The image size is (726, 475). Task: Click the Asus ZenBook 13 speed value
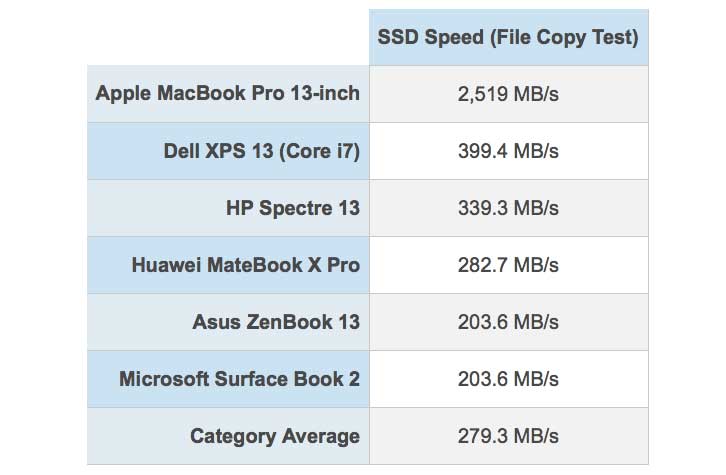[508, 322]
